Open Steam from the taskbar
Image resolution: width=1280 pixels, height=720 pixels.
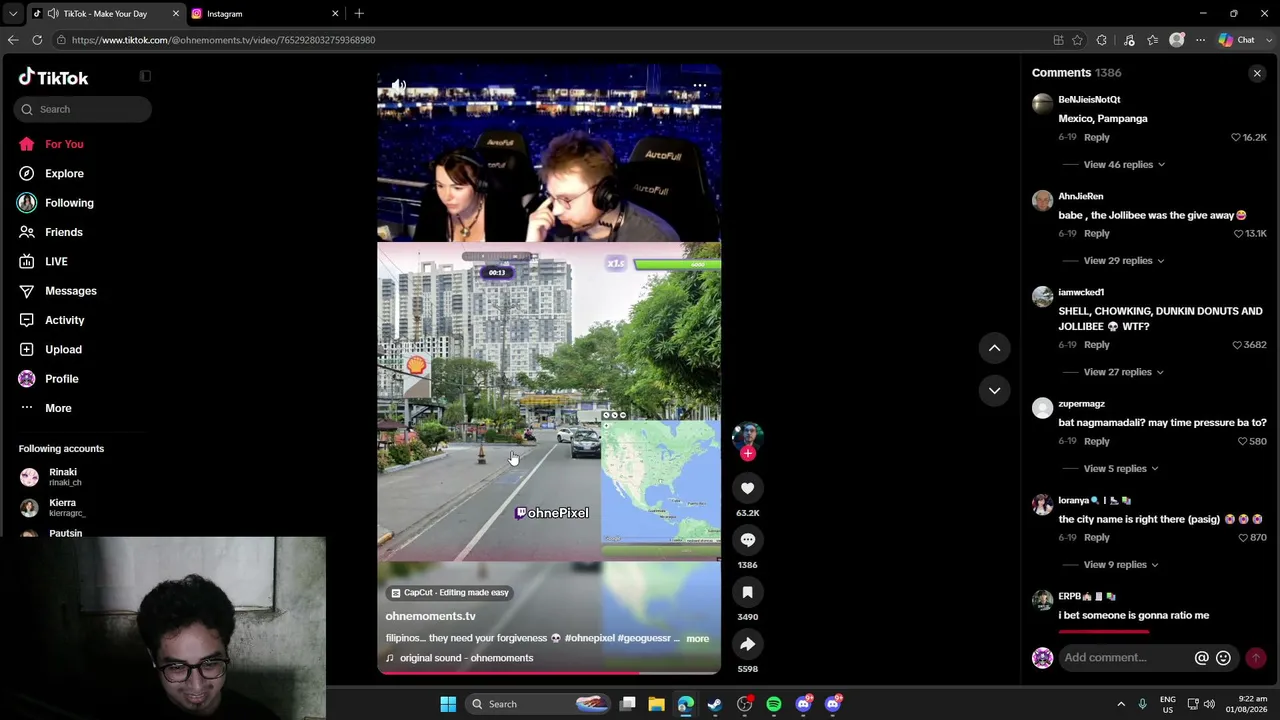click(715, 704)
